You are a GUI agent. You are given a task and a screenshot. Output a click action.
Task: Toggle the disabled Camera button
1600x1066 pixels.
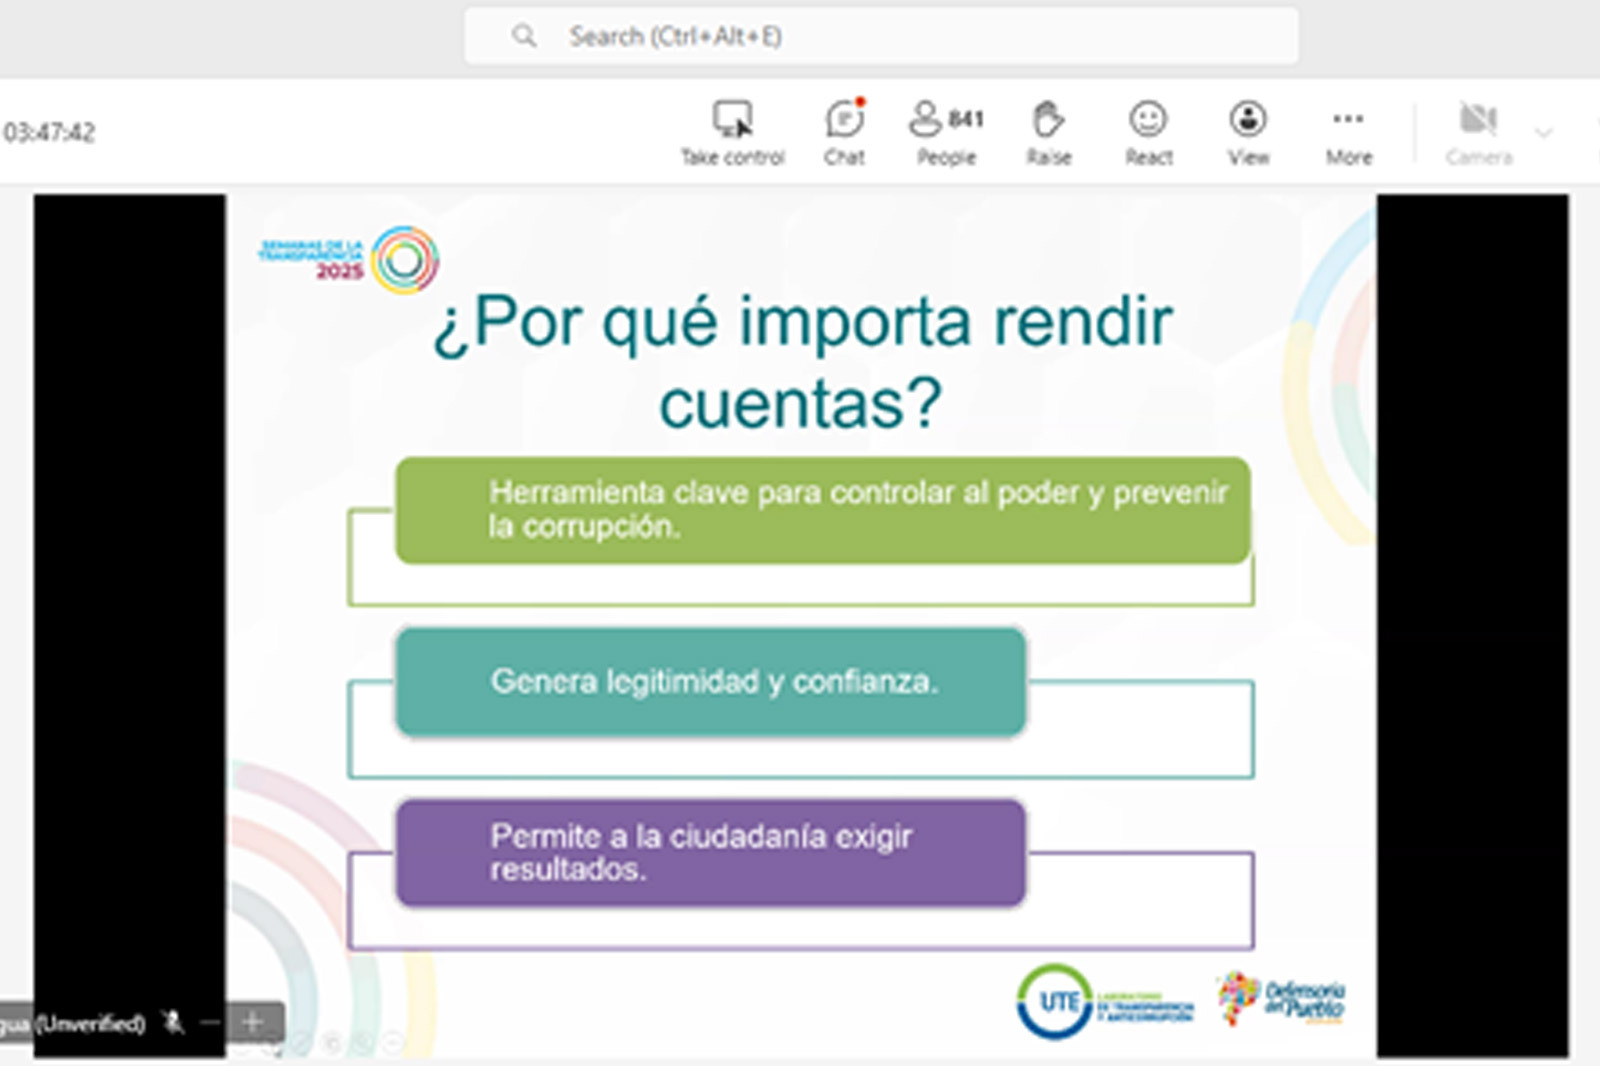click(1479, 132)
